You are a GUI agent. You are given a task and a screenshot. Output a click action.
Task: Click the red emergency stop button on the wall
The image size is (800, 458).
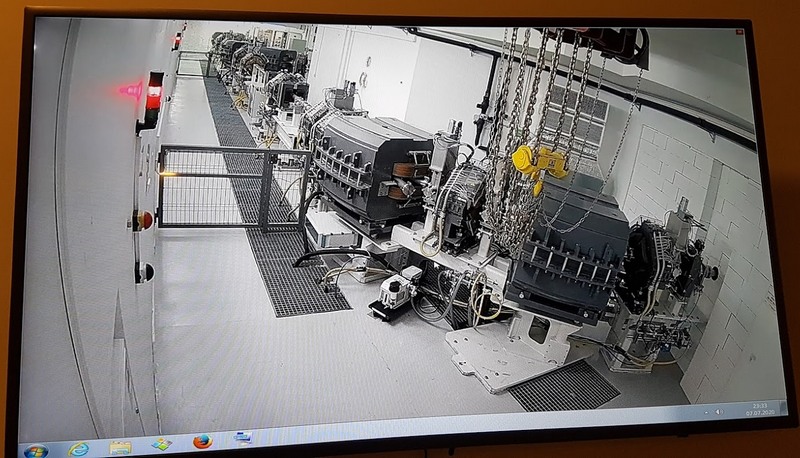click(144, 220)
